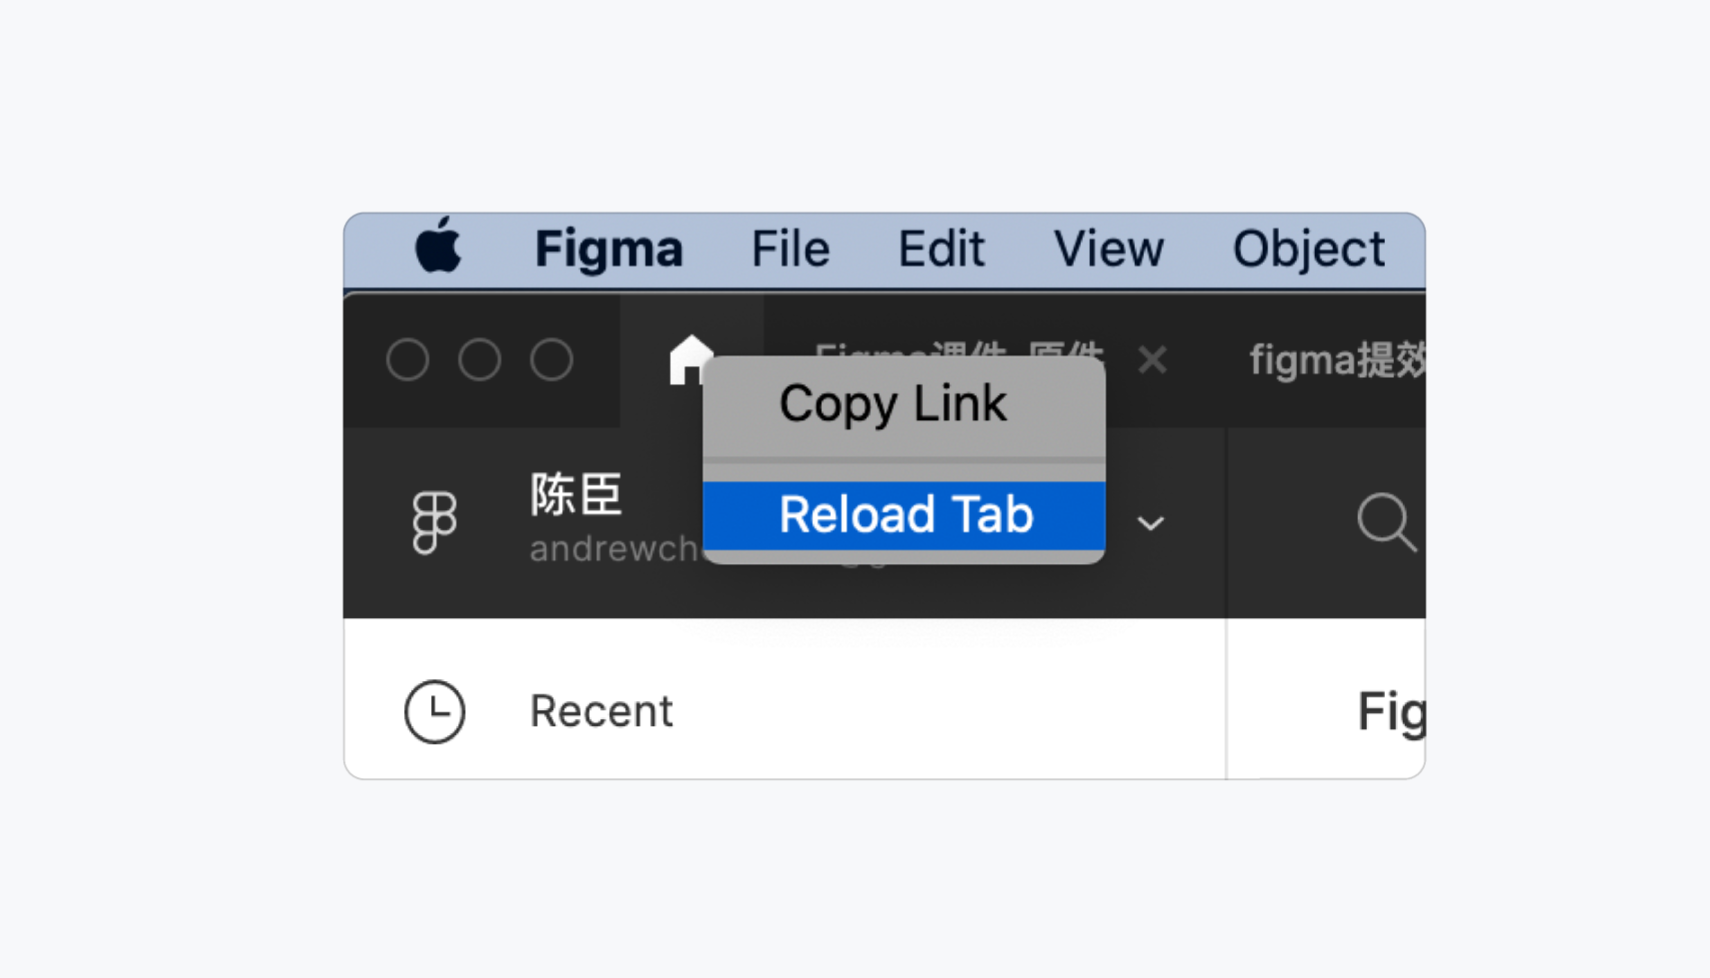Open the View menu

click(x=1108, y=248)
